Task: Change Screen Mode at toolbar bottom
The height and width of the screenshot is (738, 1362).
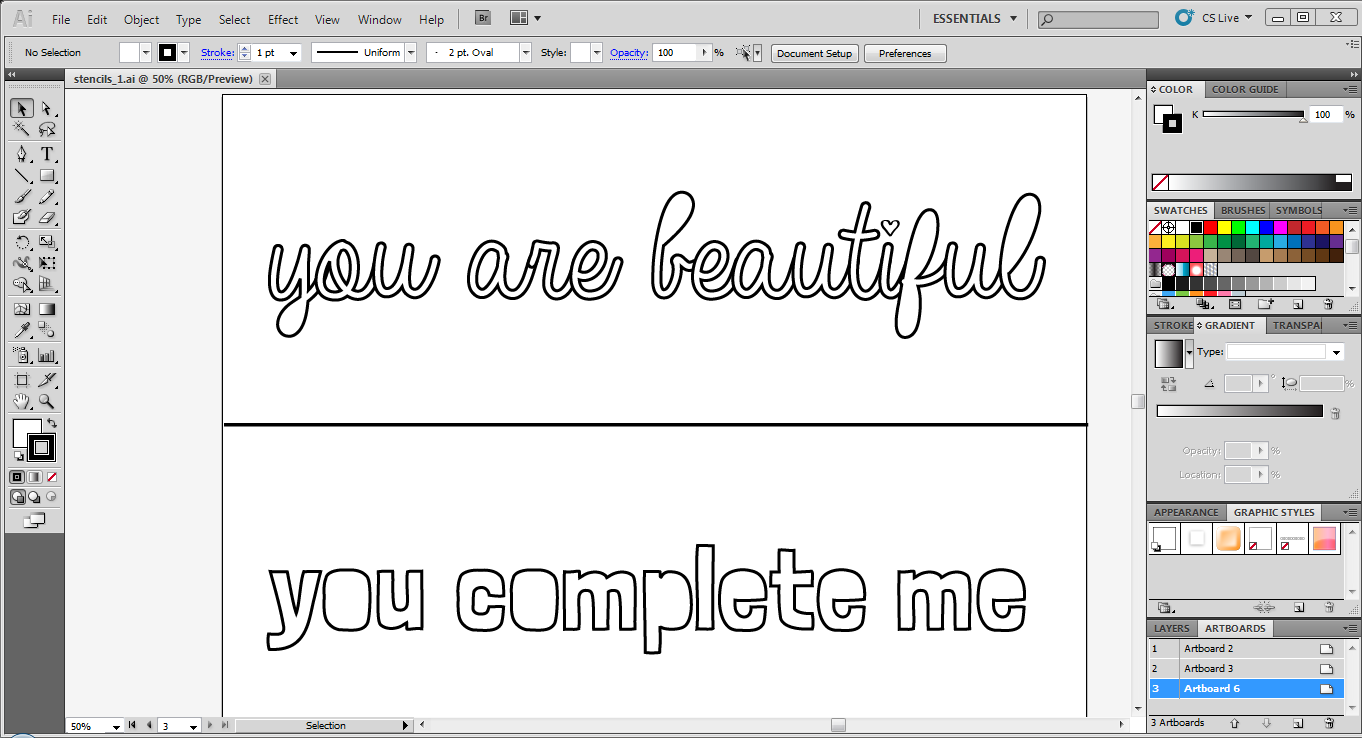Action: click(34, 520)
